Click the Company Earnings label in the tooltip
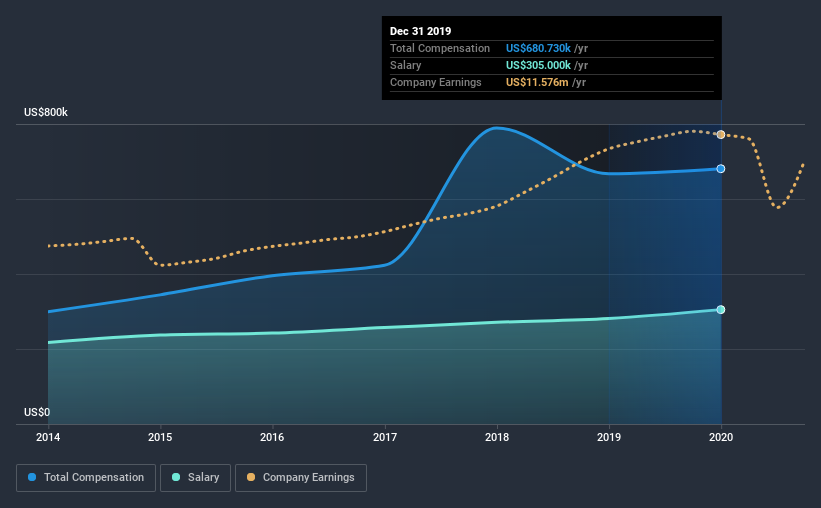Viewport: 821px width, 508px height. tap(436, 82)
